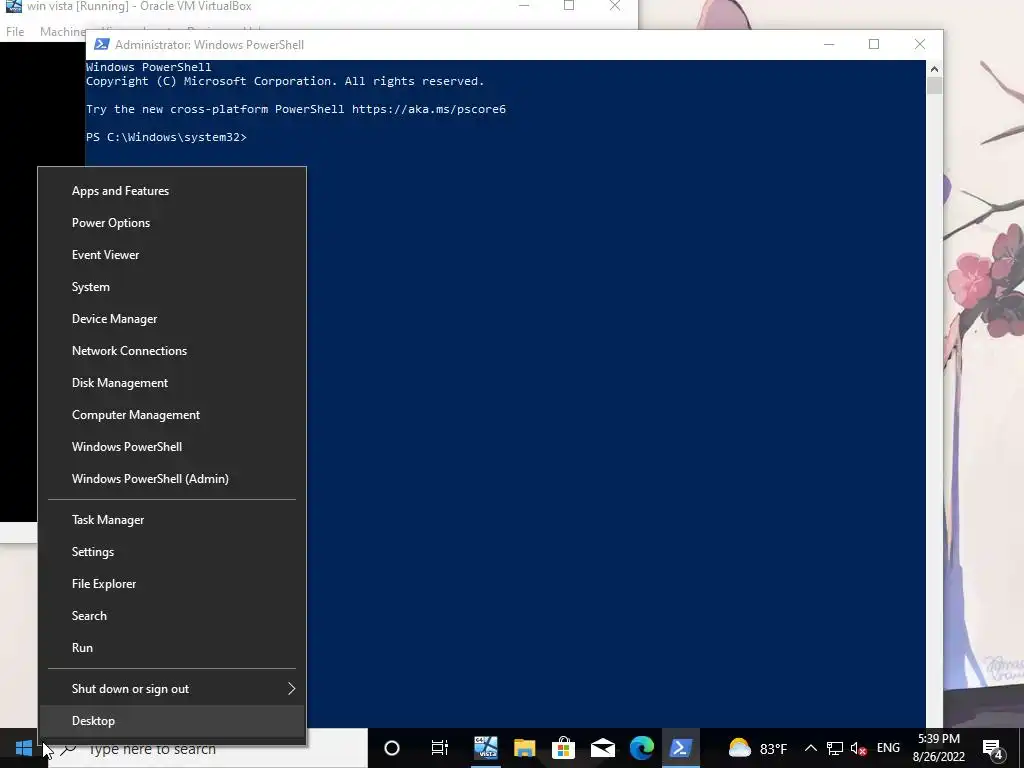Launch Windows PowerShell (Admin)
This screenshot has width=1024, height=768.
click(x=172, y=479)
